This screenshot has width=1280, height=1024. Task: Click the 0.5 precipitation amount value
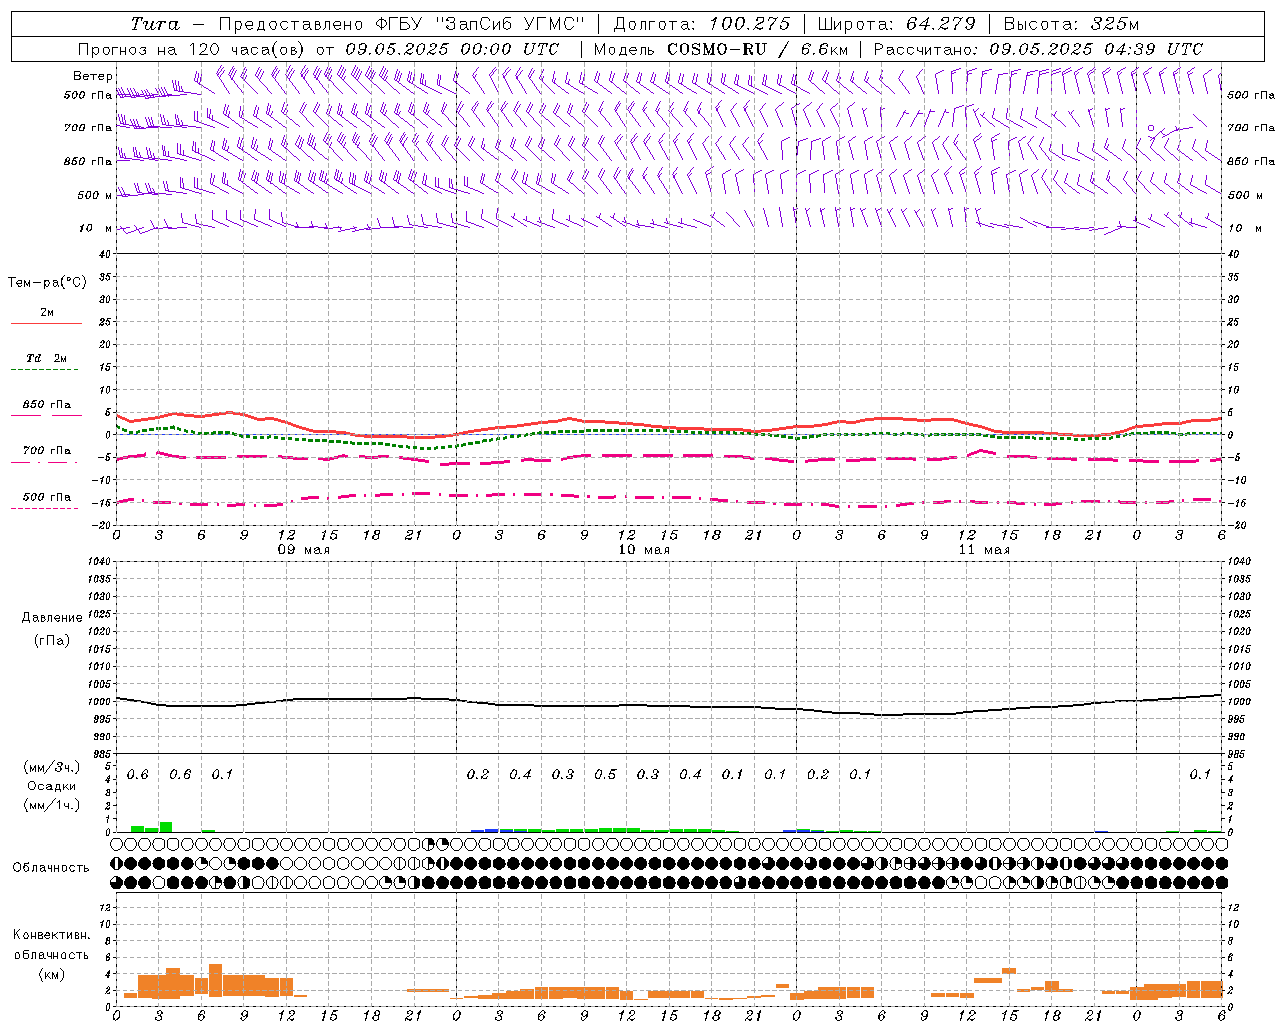click(605, 775)
